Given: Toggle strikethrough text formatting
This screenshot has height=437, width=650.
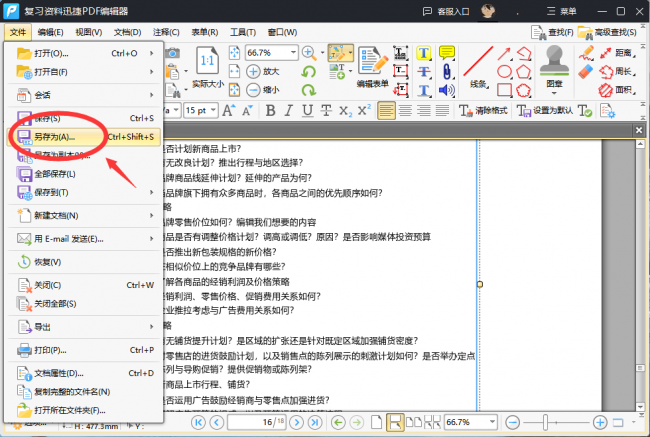Looking at the screenshot, I should coord(326,111).
